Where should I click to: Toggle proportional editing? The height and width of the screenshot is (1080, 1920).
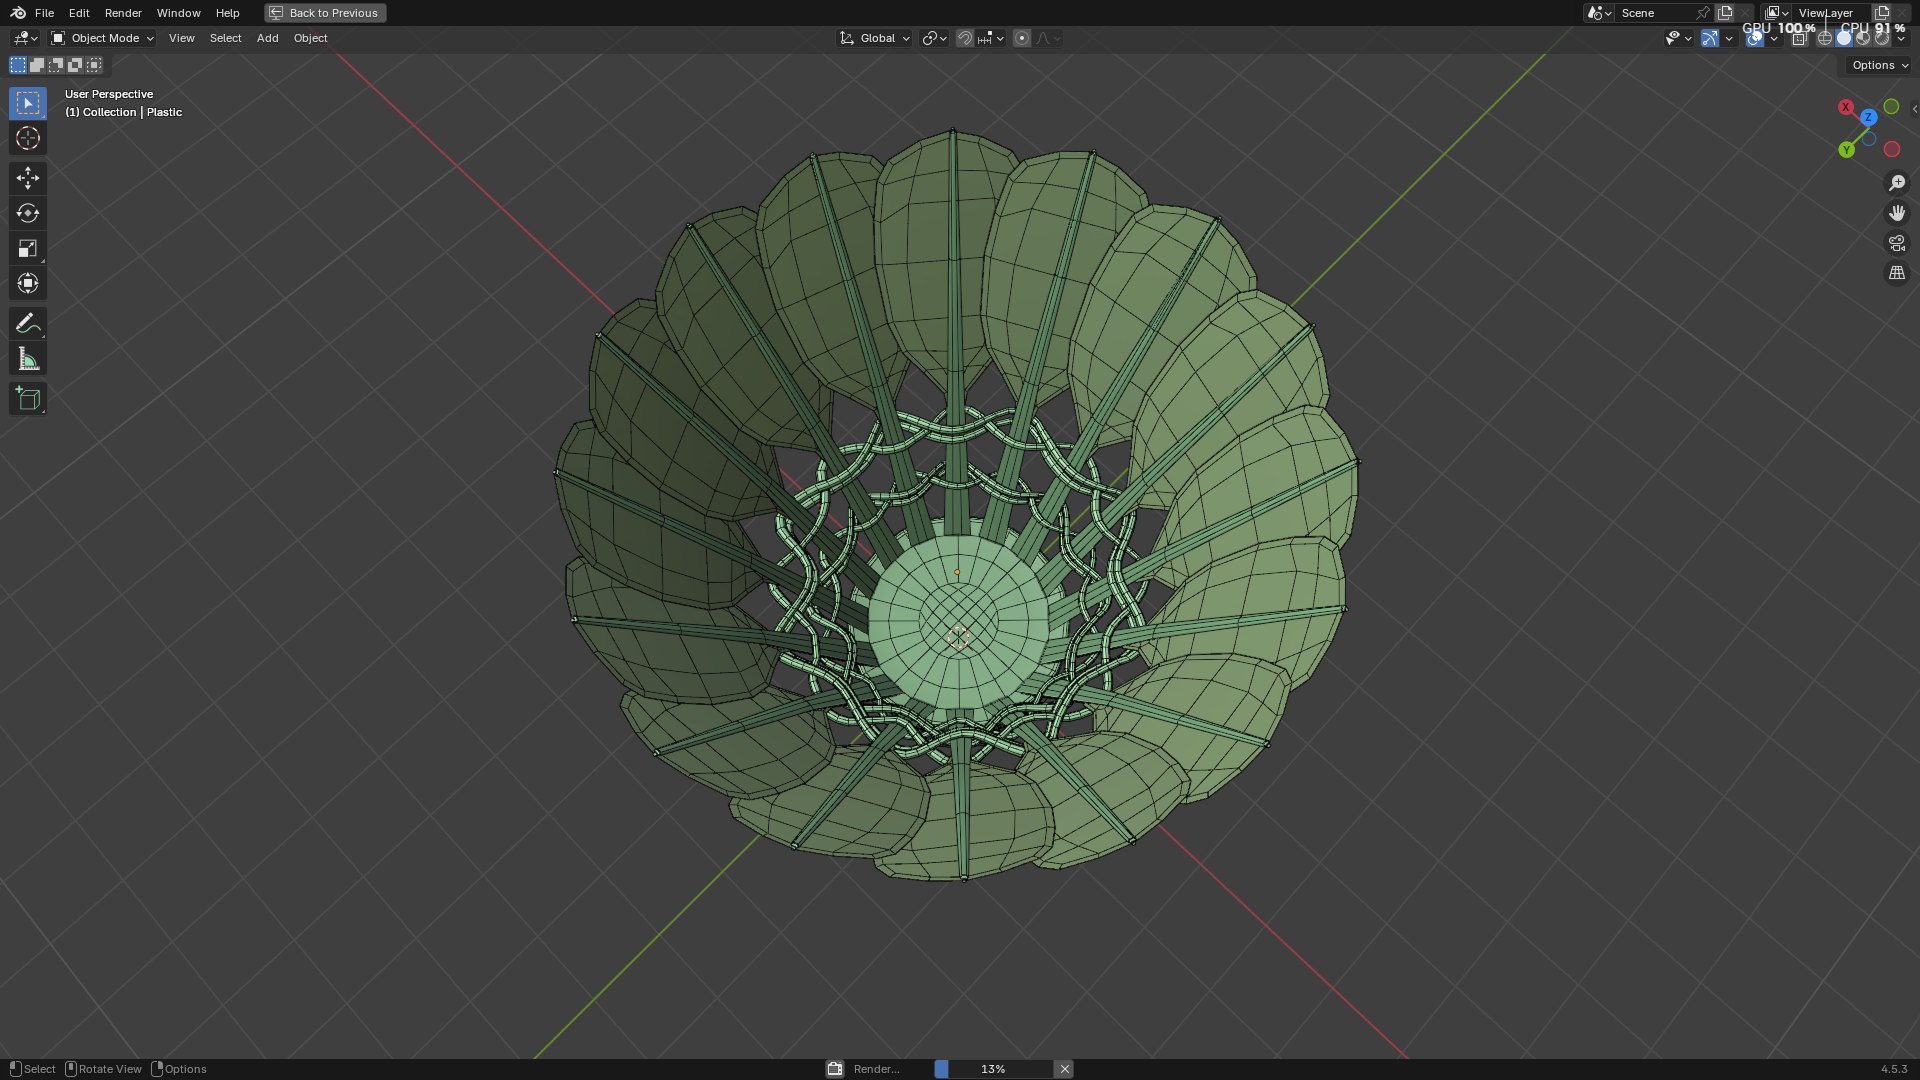coord(1022,38)
